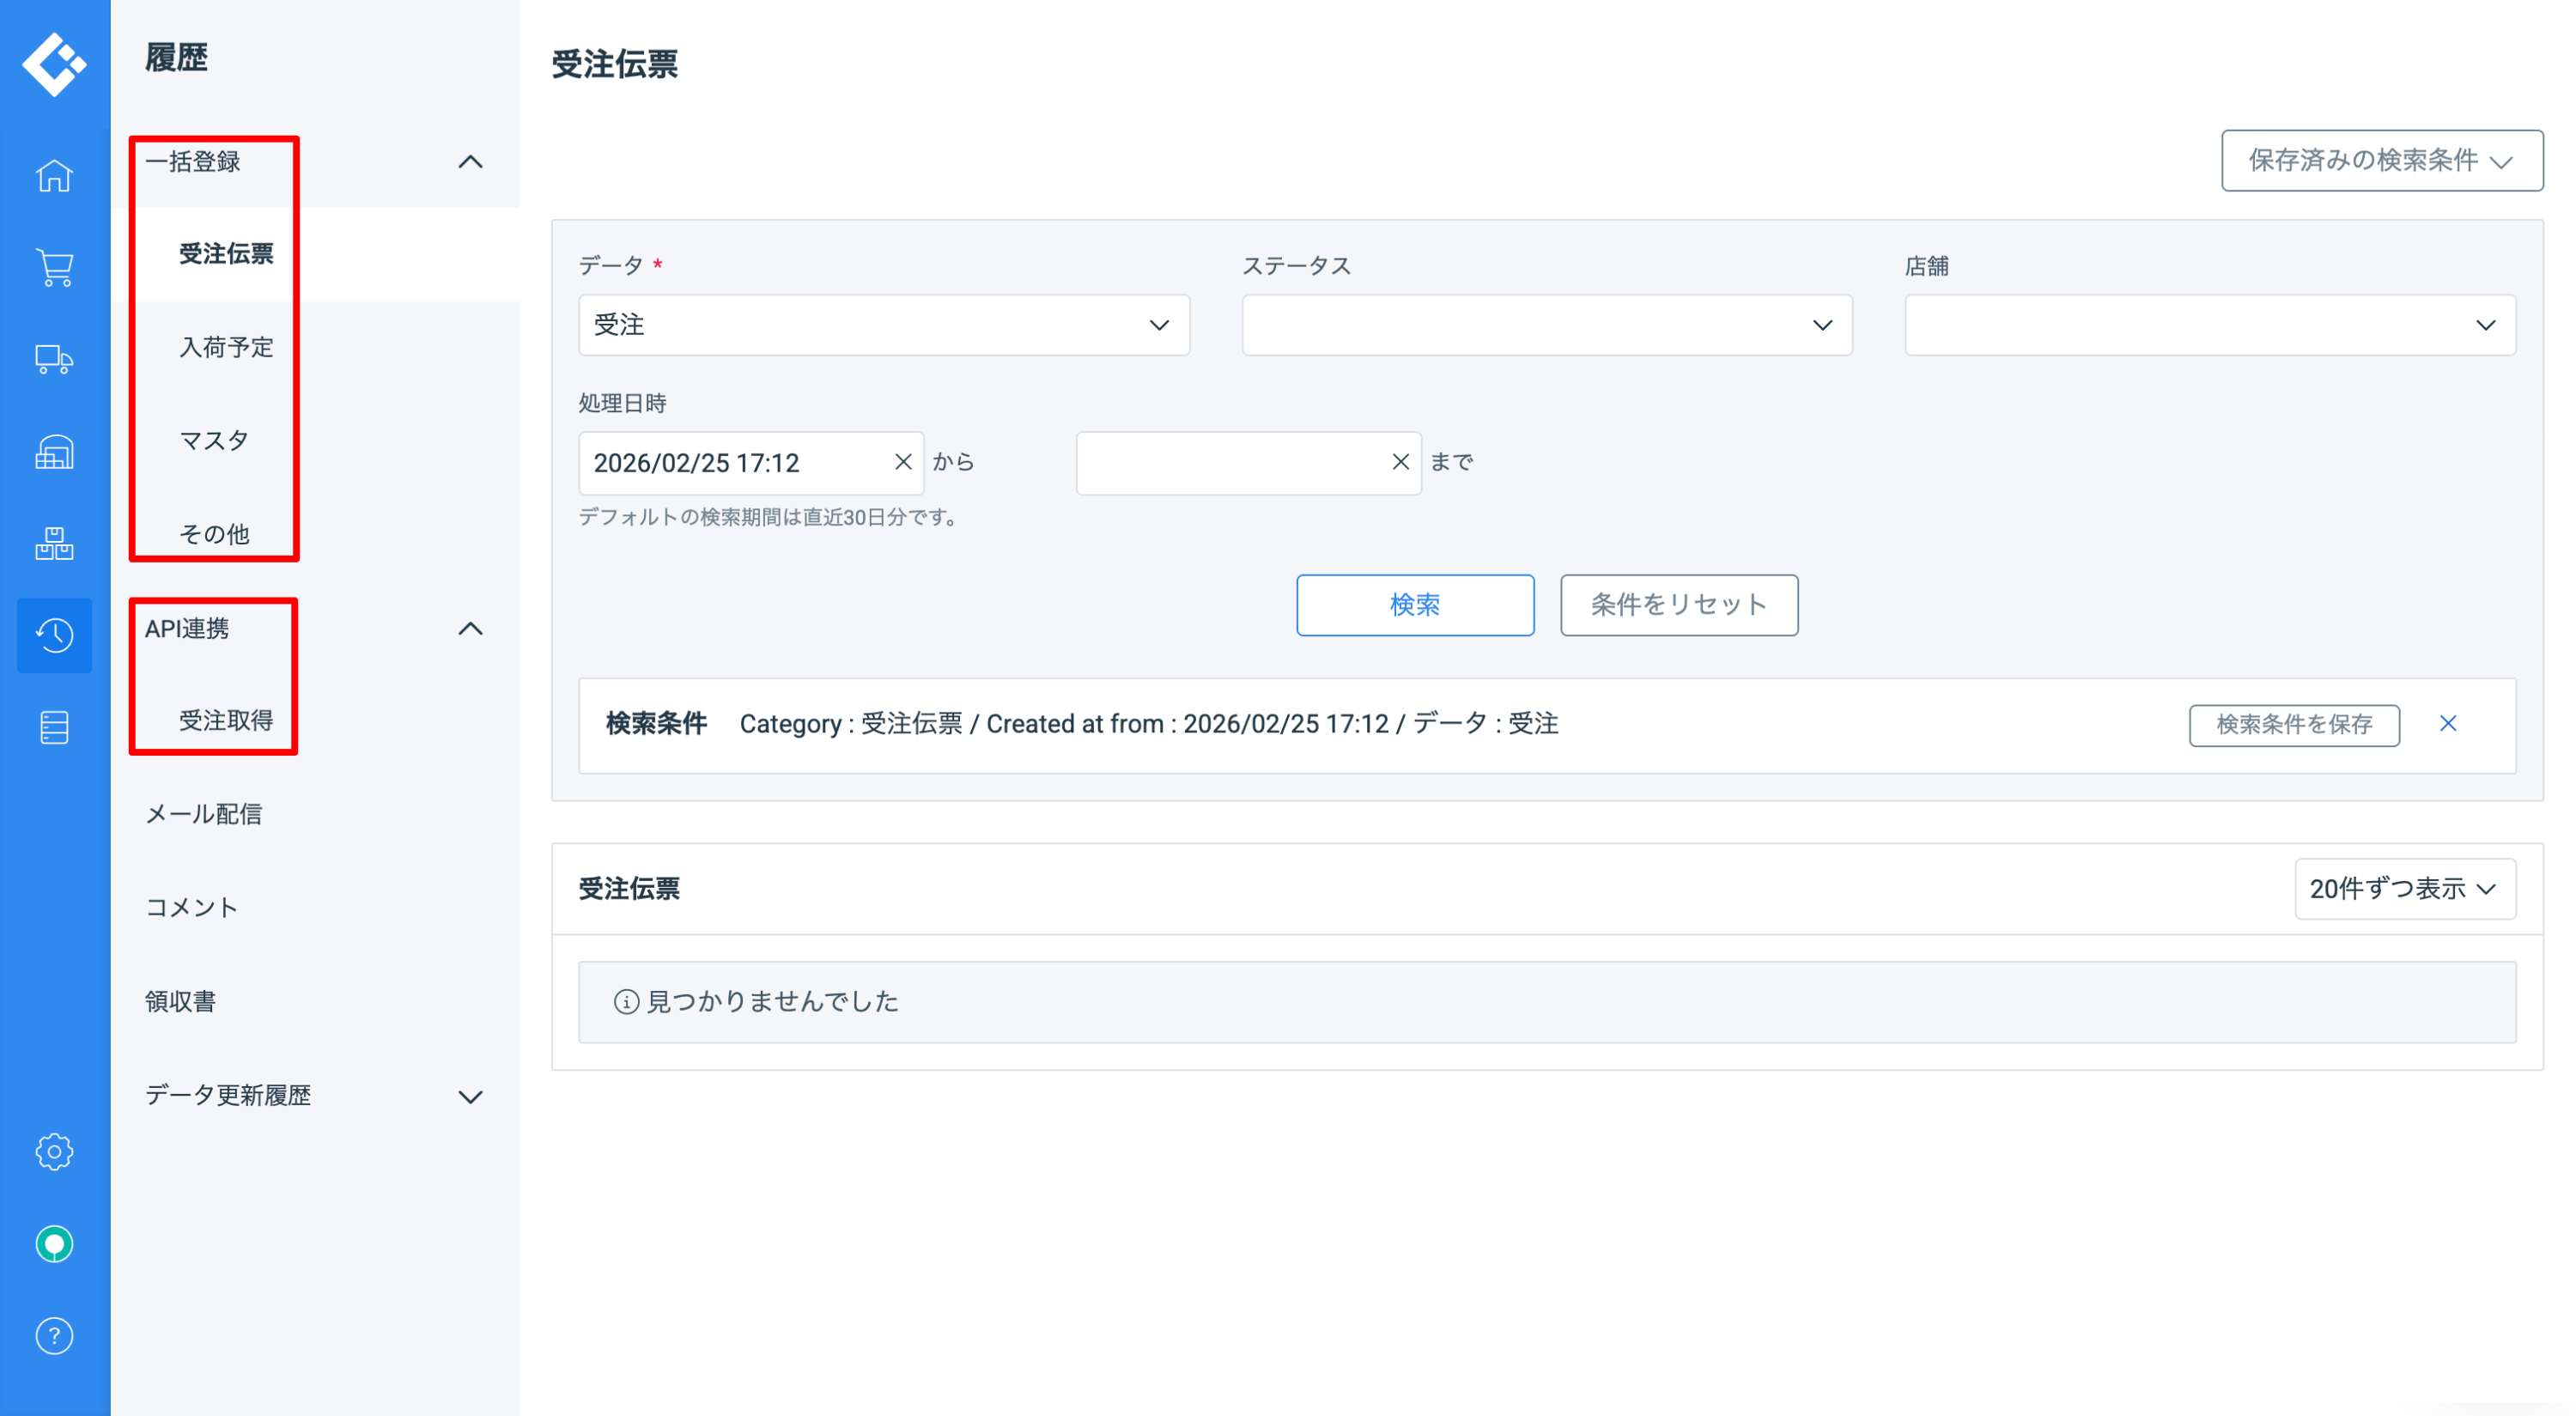The height and width of the screenshot is (1416, 2576).
Task: Change 20件ずつ表示 page size dropdown
Action: tap(2403, 889)
